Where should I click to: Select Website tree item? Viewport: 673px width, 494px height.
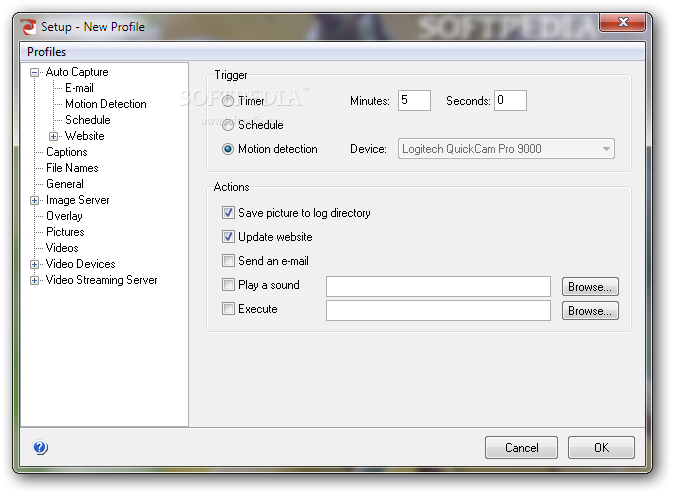(x=85, y=136)
